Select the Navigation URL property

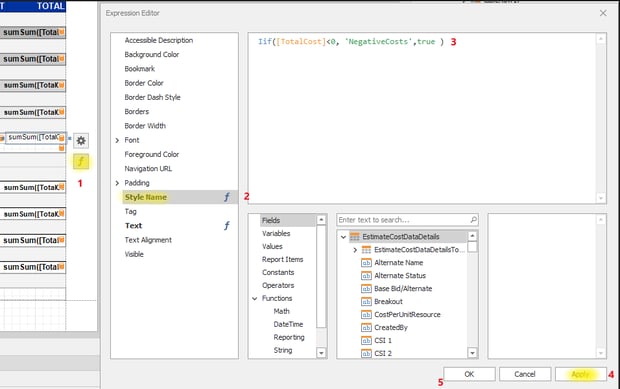[x=148, y=168]
